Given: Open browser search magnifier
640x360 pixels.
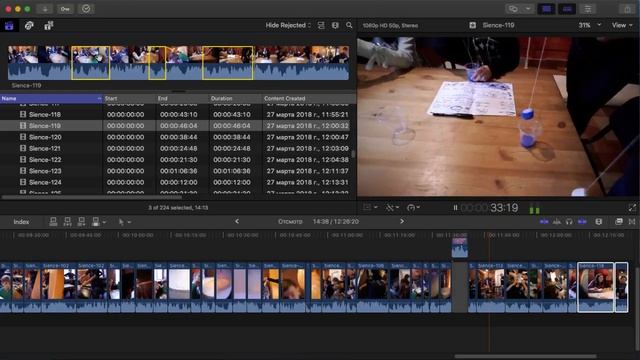Looking at the screenshot, I should 349,25.
